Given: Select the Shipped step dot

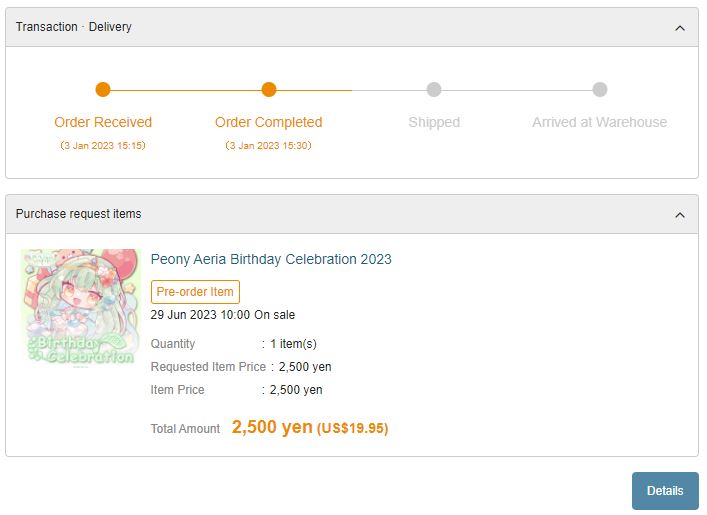Looking at the screenshot, I should click(434, 90).
